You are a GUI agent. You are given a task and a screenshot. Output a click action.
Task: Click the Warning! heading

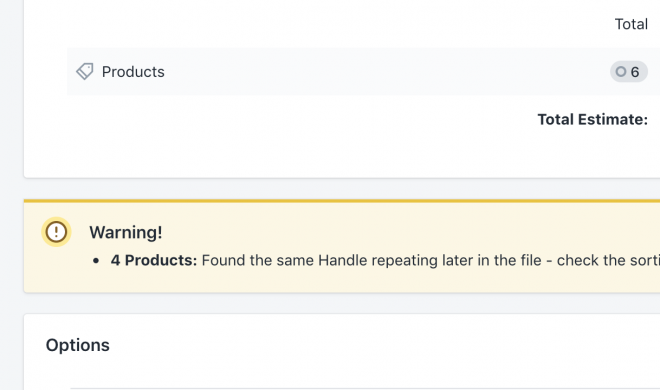click(125, 232)
